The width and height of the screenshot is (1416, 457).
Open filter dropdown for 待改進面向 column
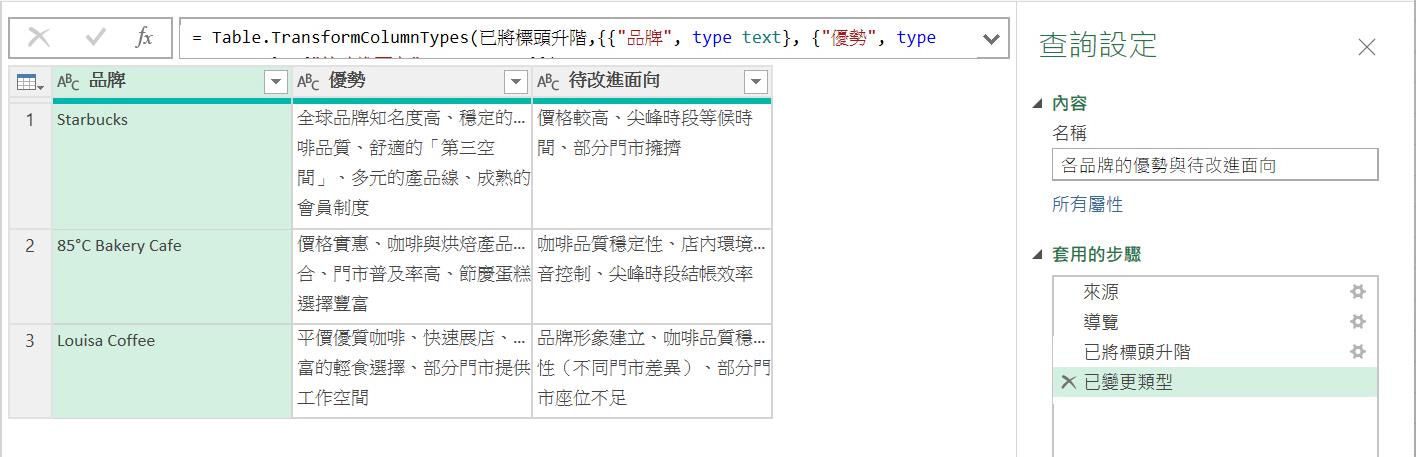click(x=756, y=82)
